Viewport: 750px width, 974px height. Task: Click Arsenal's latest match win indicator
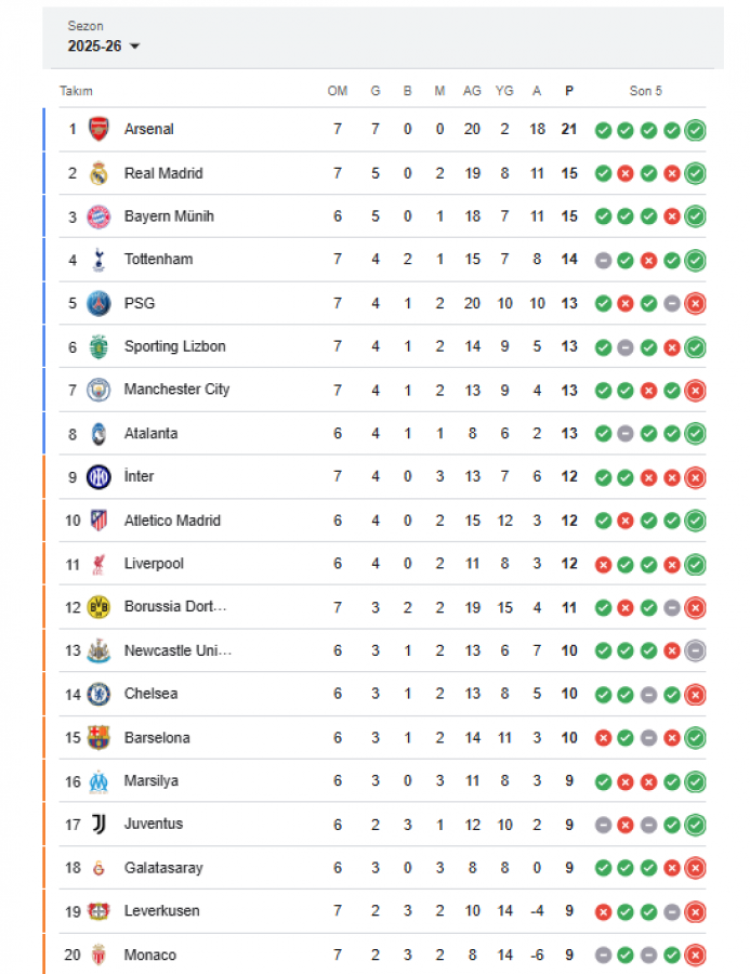695,130
